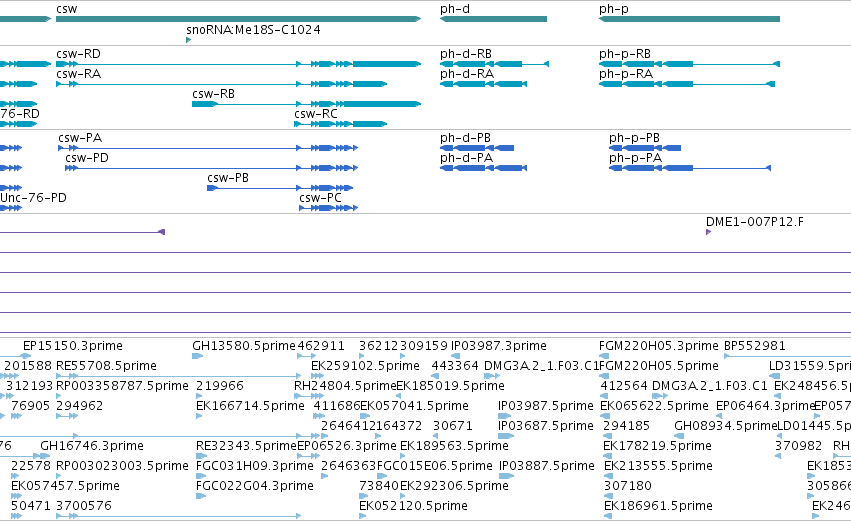
Task: Click the ph-d-RA transcript label
Action: tap(467, 74)
